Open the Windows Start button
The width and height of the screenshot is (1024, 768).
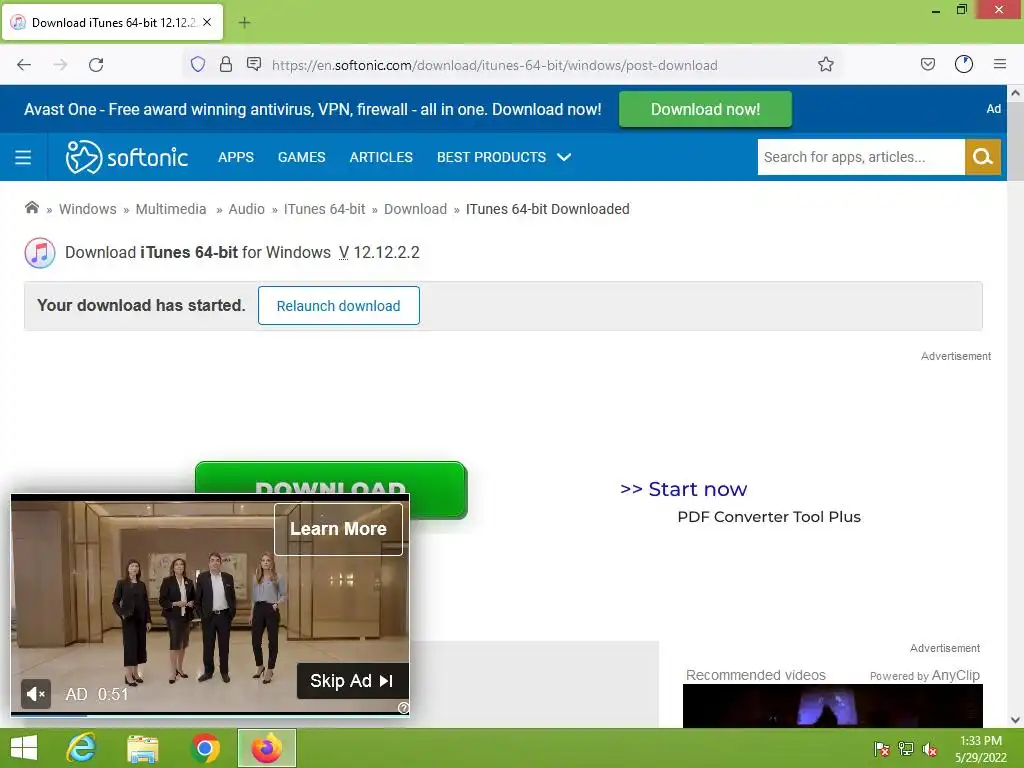(24, 748)
